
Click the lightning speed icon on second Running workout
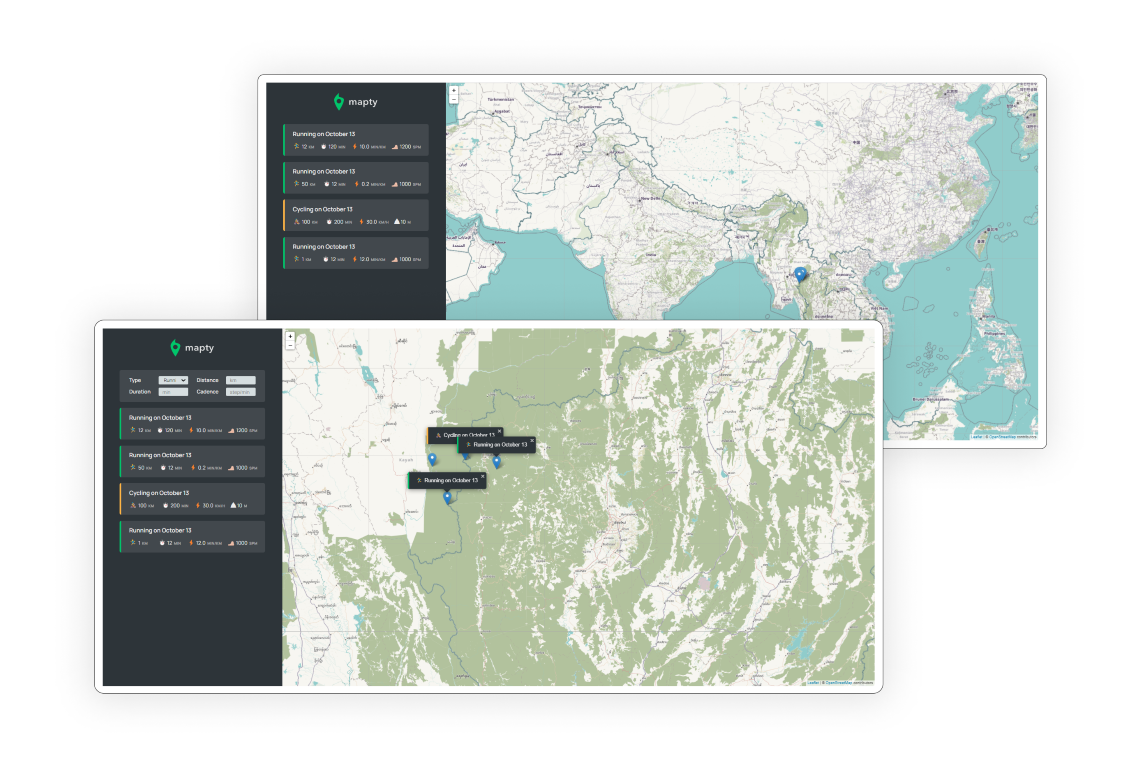tap(193, 465)
